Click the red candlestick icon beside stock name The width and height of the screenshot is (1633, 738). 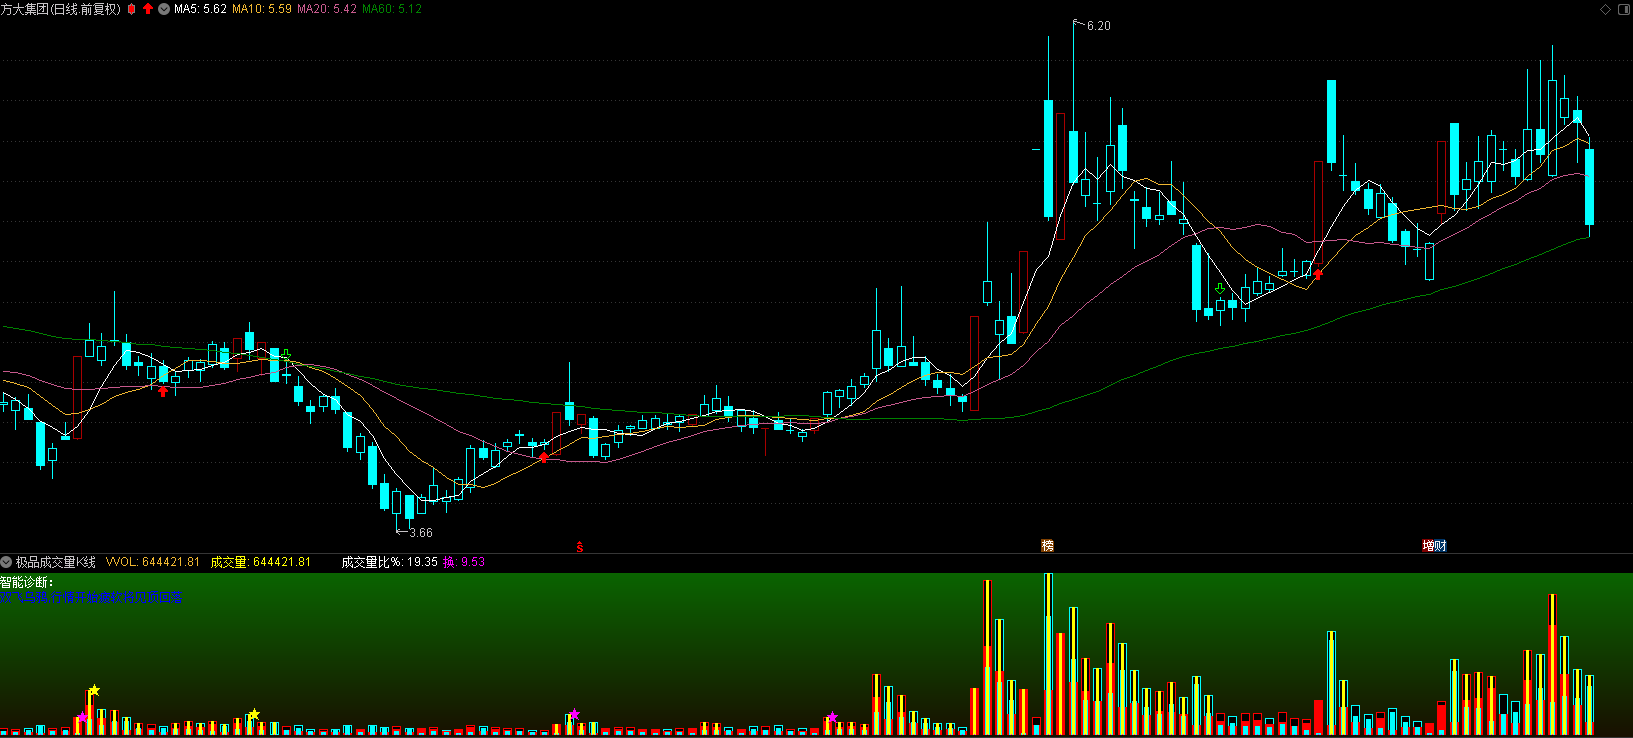click(x=131, y=9)
